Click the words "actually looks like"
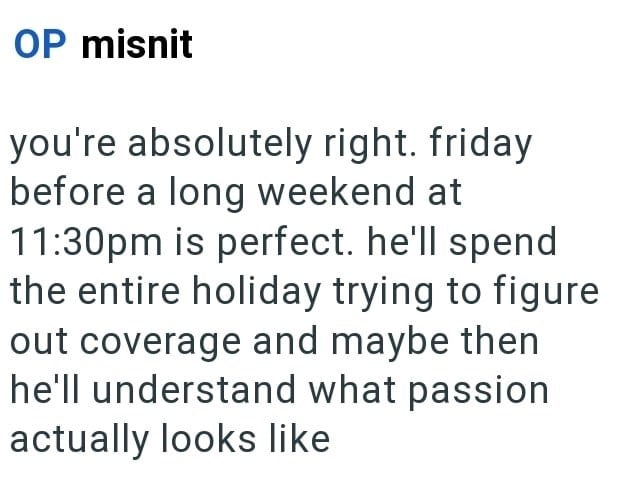The width and height of the screenshot is (630, 500). pyautogui.click(x=169, y=439)
